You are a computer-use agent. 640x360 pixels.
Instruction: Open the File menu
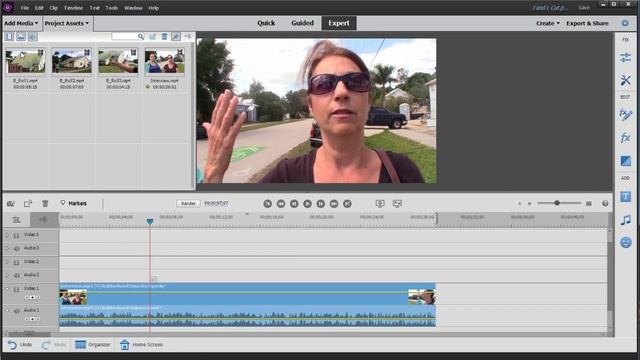(24, 8)
